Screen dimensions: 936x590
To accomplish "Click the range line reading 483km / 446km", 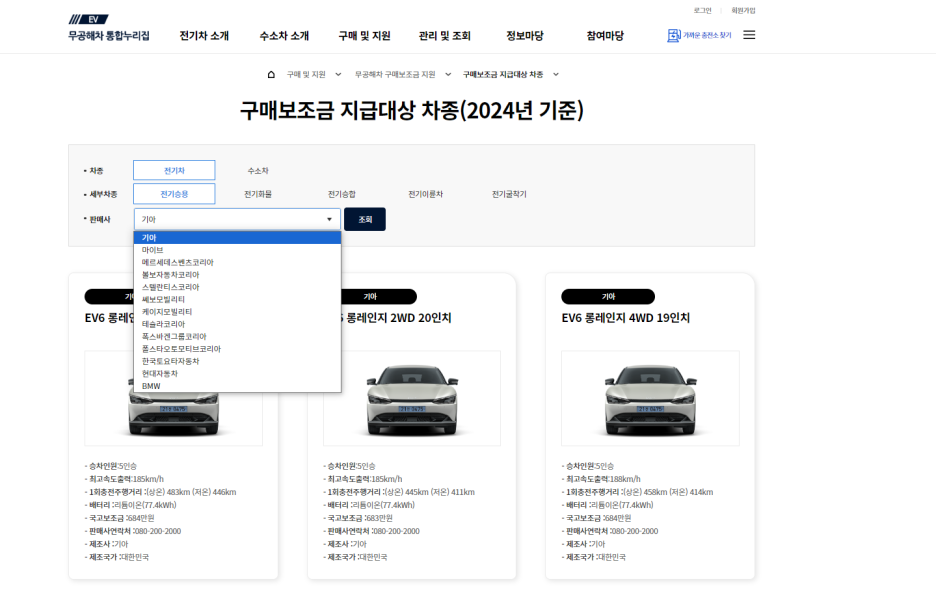I will (x=161, y=492).
